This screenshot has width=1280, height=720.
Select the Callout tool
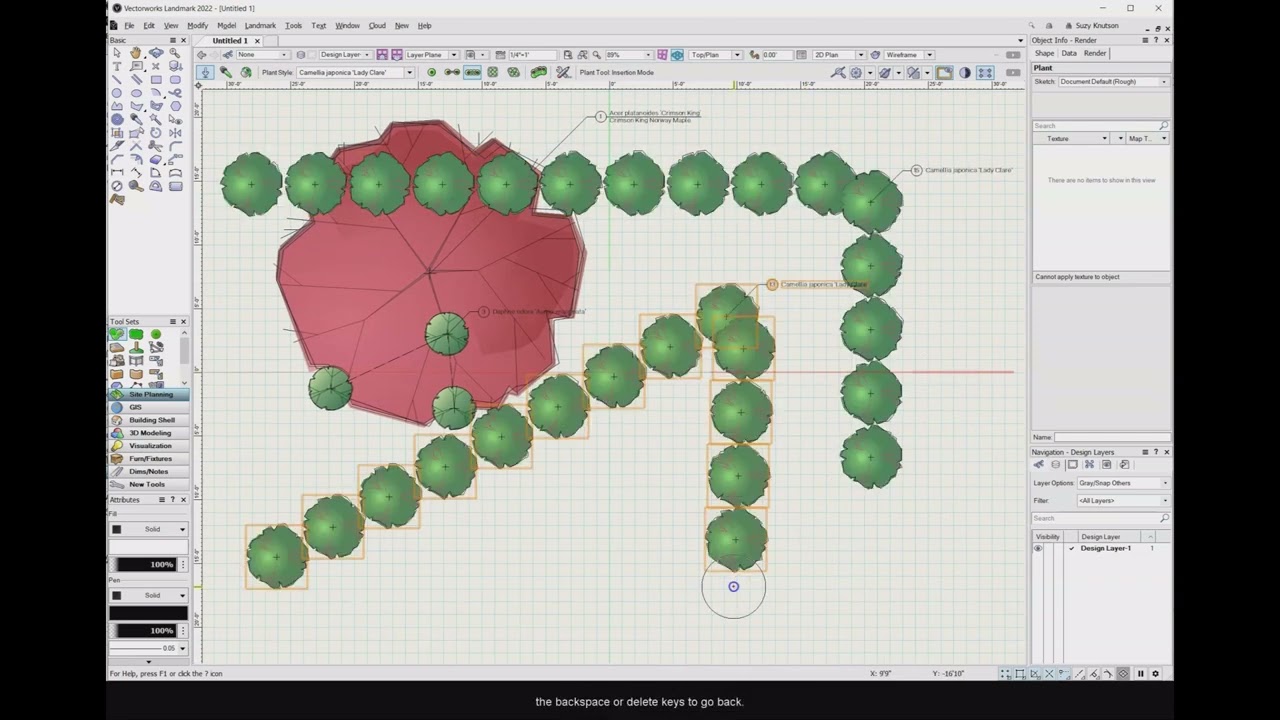136,66
